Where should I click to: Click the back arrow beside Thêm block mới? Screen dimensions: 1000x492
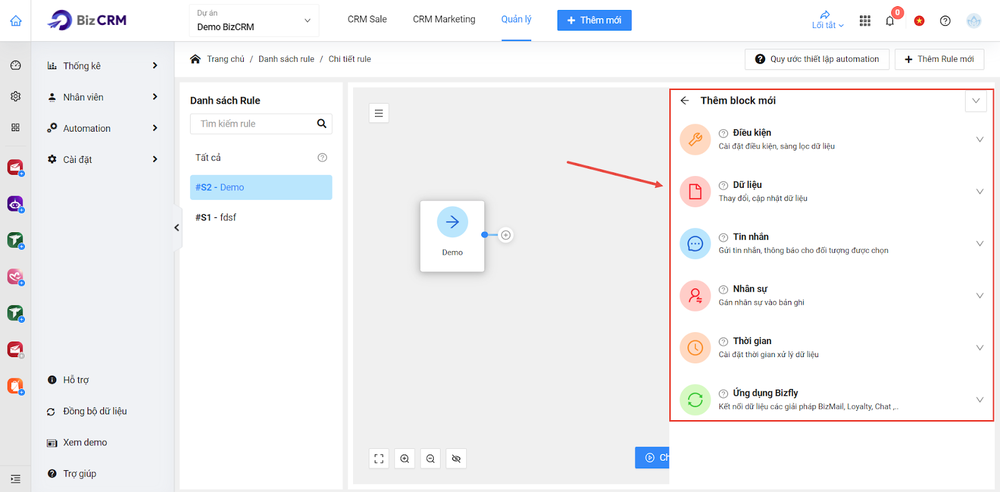[685, 100]
